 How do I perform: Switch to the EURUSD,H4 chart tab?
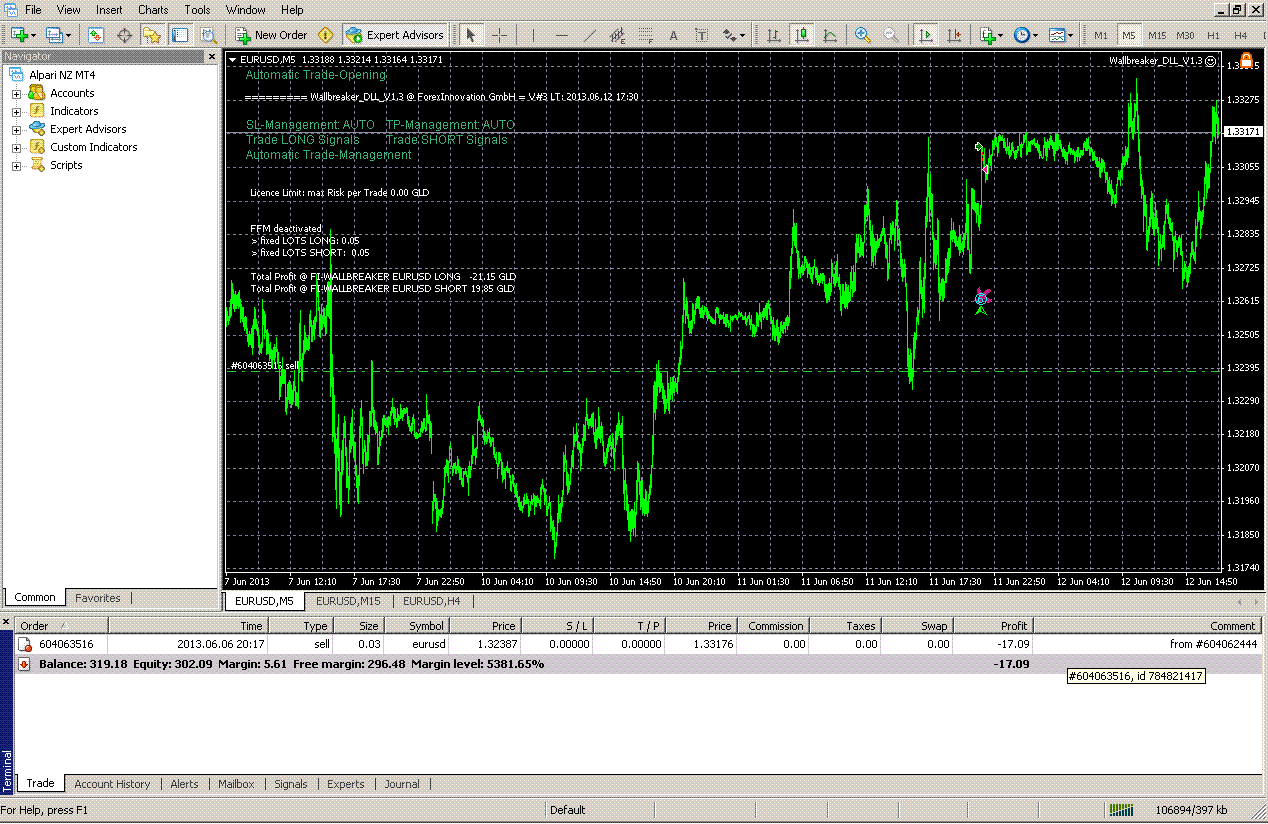(x=432, y=601)
